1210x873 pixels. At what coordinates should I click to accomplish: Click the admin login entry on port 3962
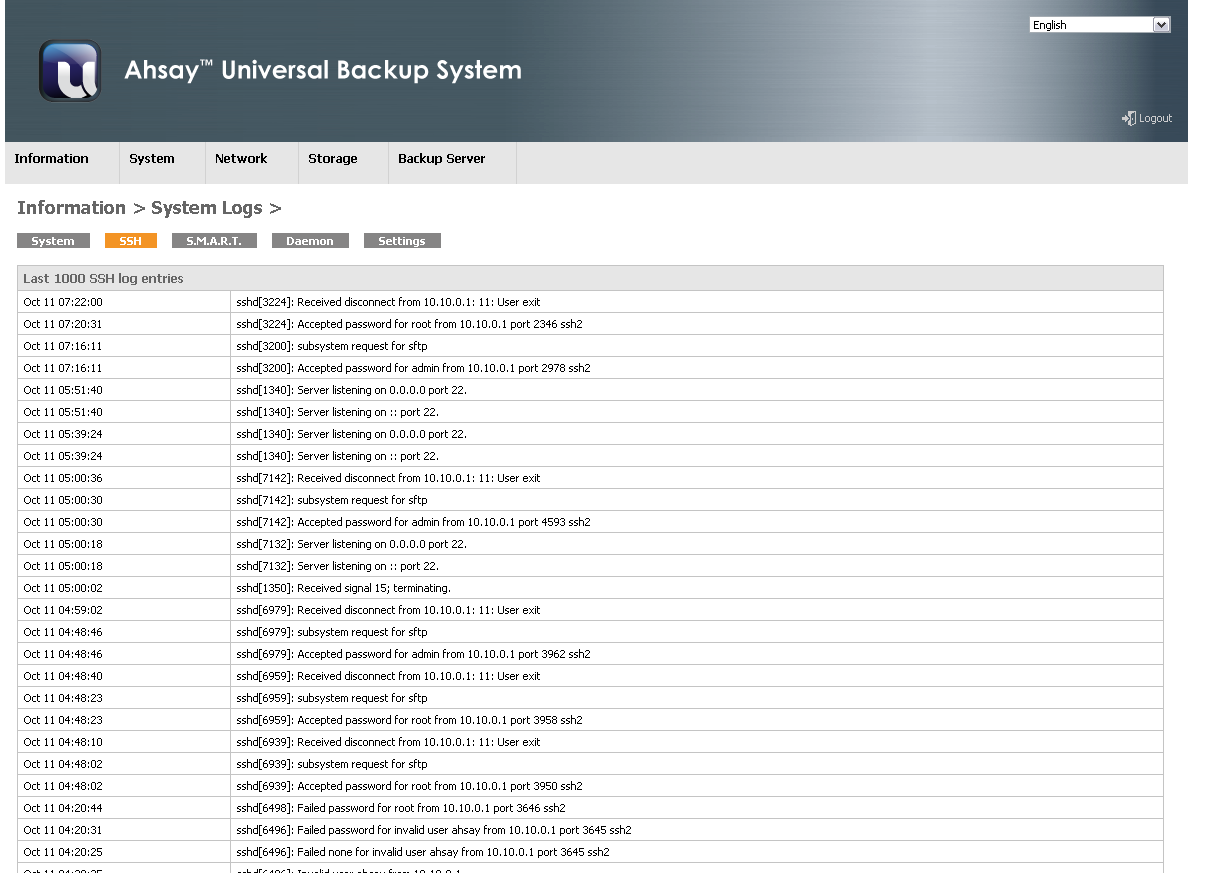coord(413,654)
